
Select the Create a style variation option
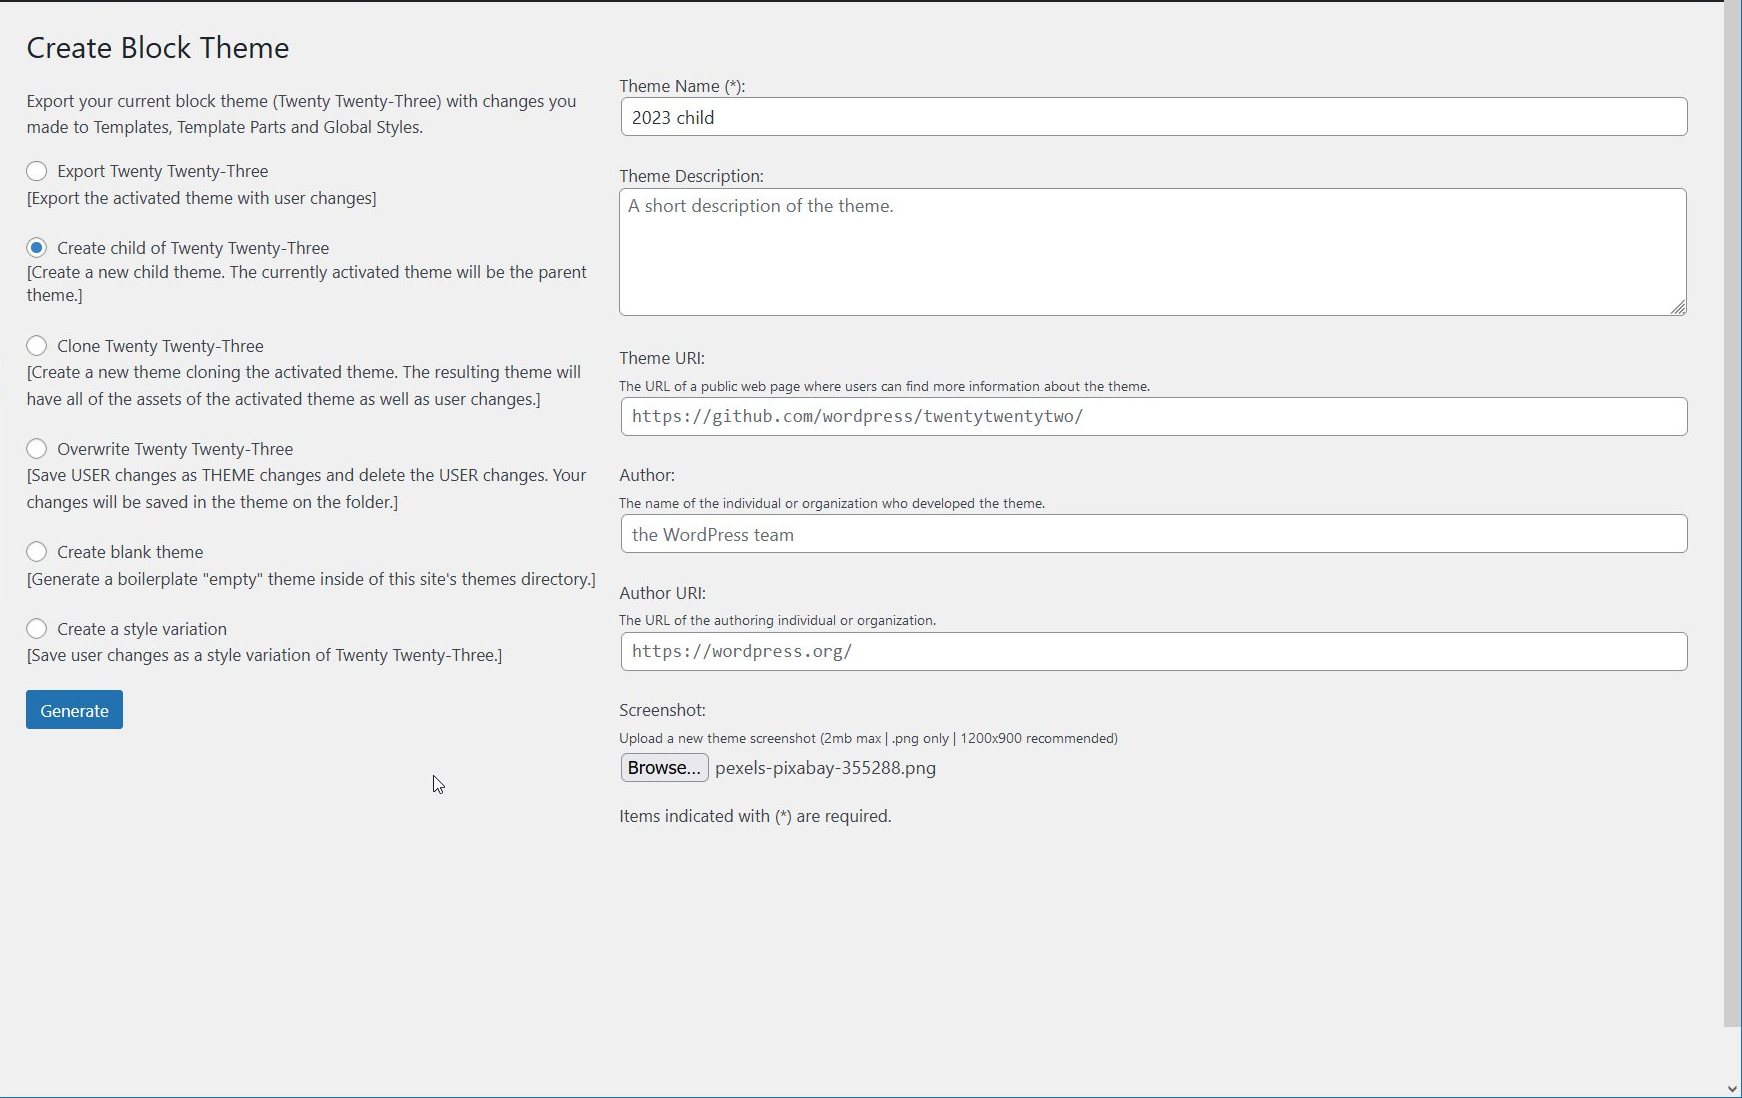37,628
